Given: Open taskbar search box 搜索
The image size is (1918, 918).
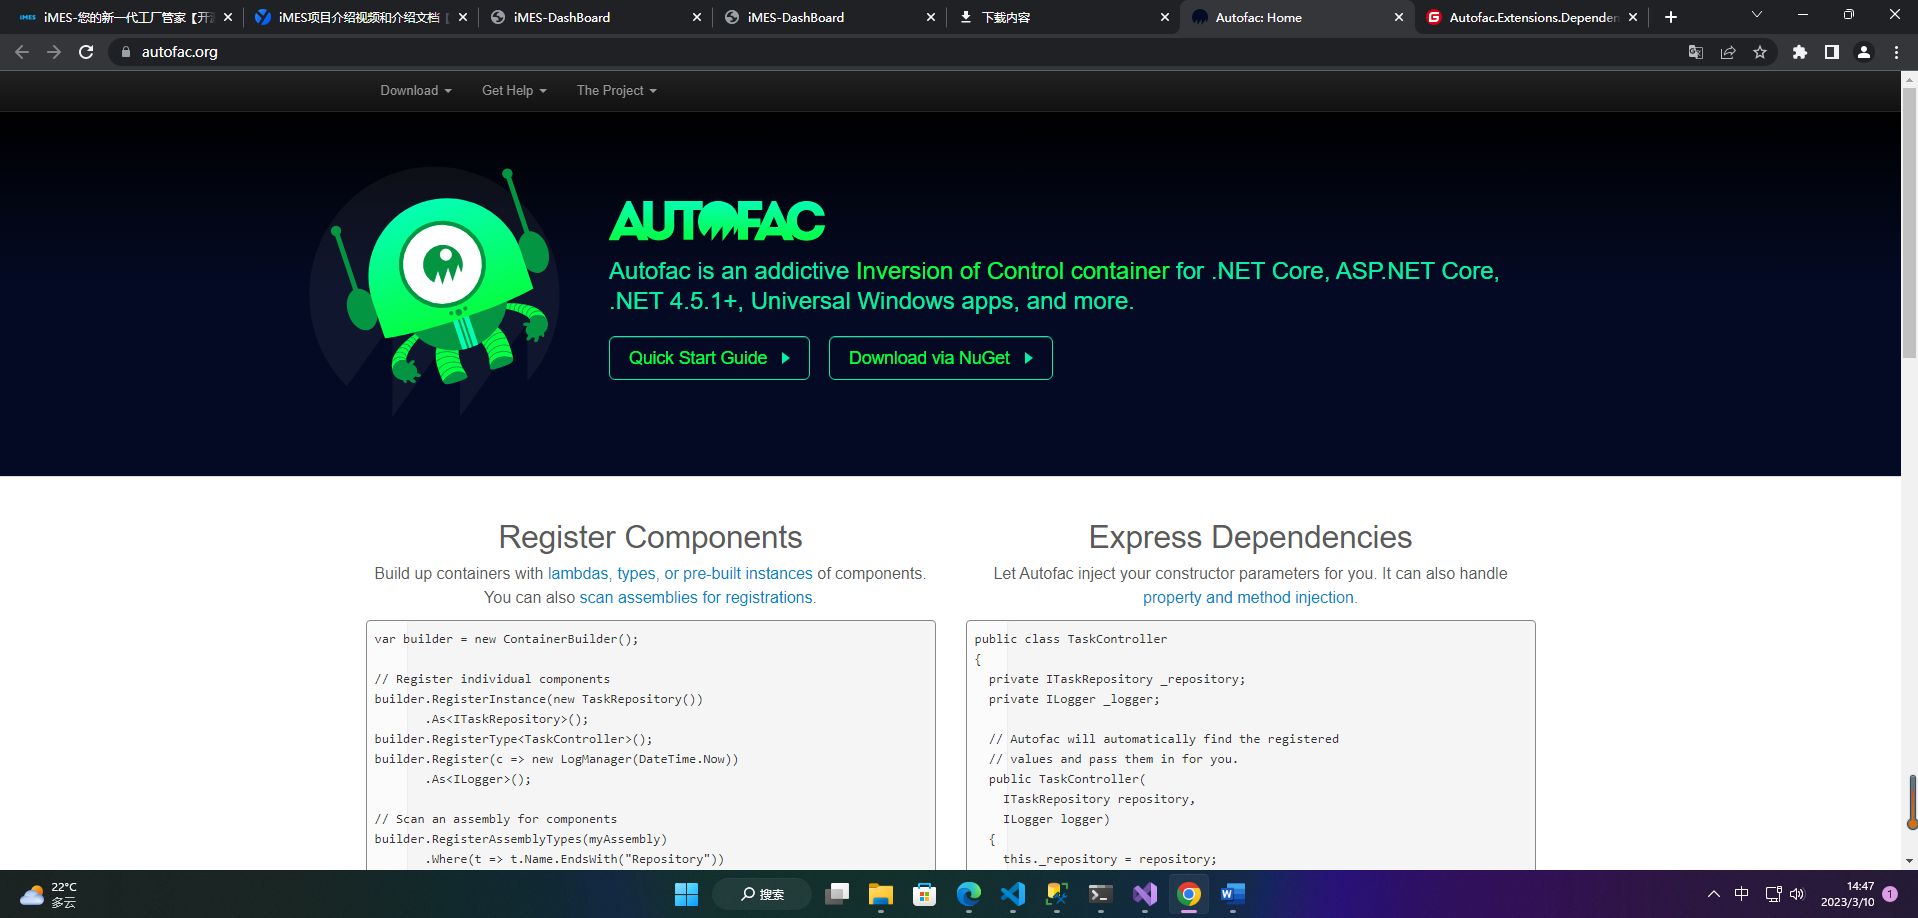Looking at the screenshot, I should 762,894.
